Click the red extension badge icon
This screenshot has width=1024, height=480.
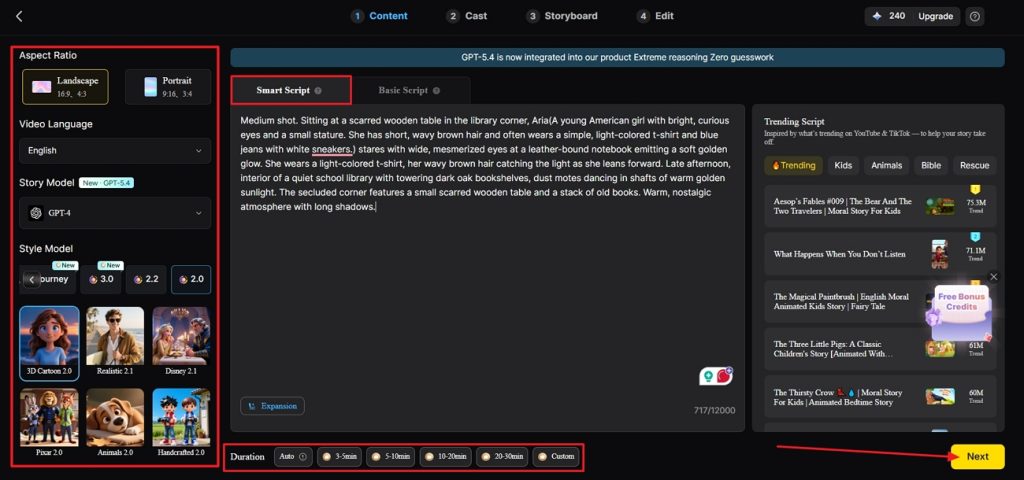[x=724, y=375]
